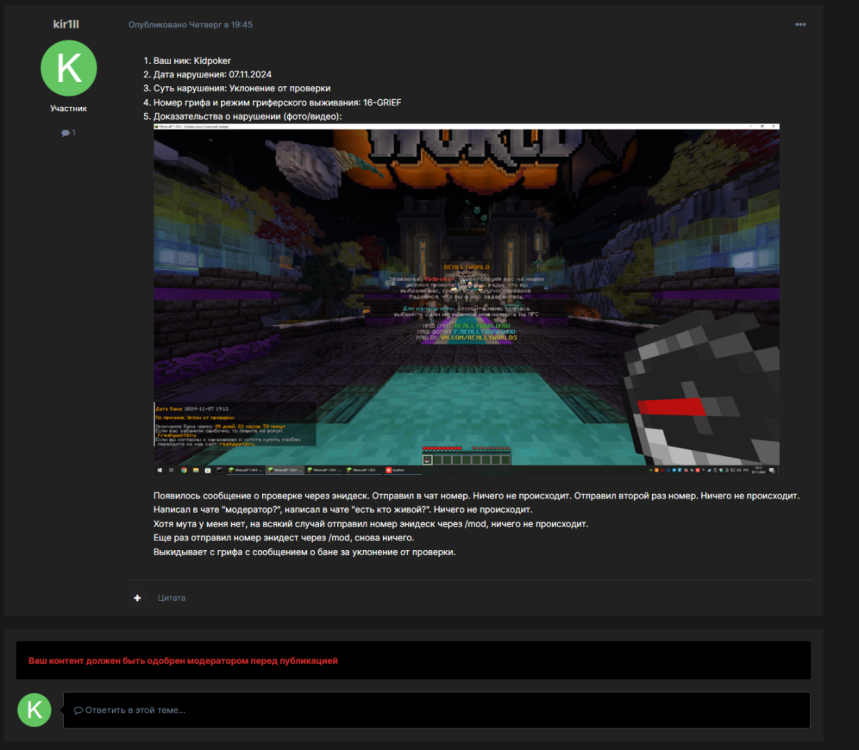Open kir1ll's large green avatar
The width and height of the screenshot is (859, 750).
68,68
